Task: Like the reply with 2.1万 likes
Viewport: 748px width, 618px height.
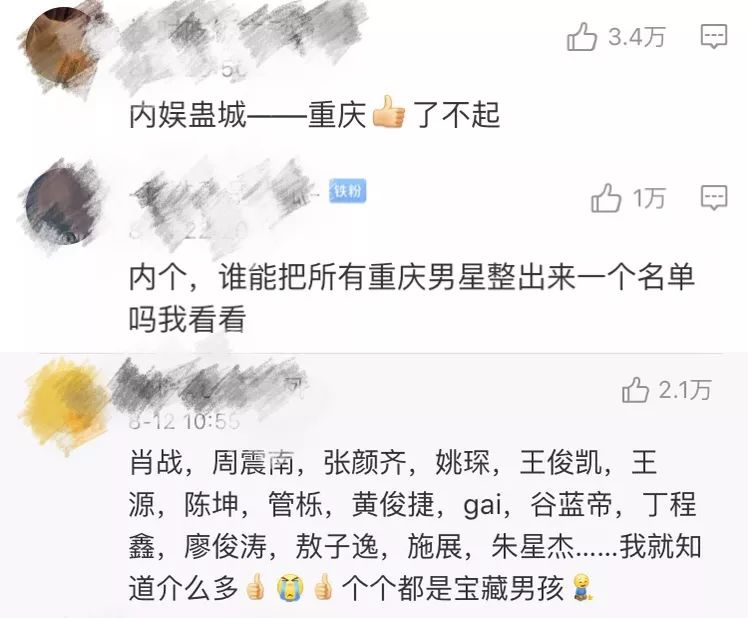Action: point(635,390)
